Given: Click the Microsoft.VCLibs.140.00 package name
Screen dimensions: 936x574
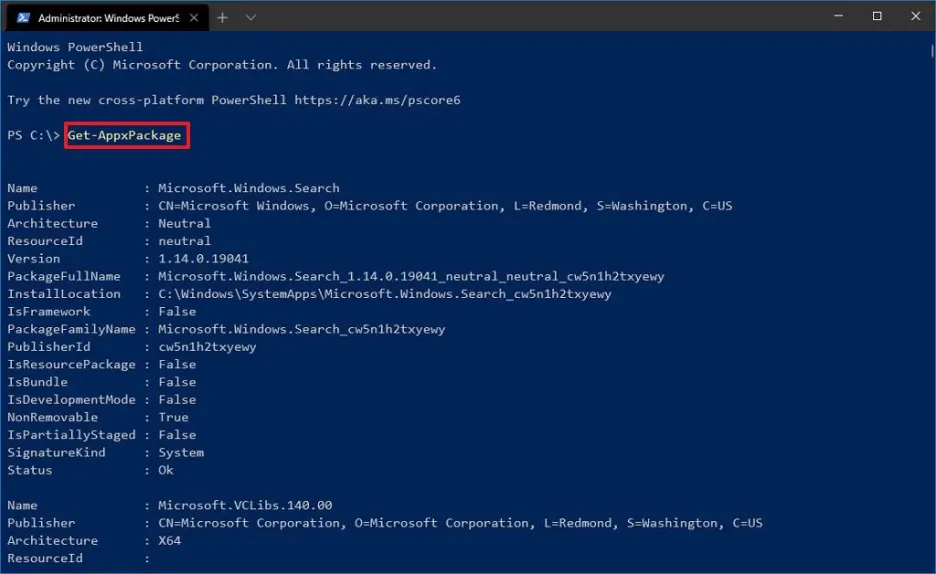Looking at the screenshot, I should (245, 505).
